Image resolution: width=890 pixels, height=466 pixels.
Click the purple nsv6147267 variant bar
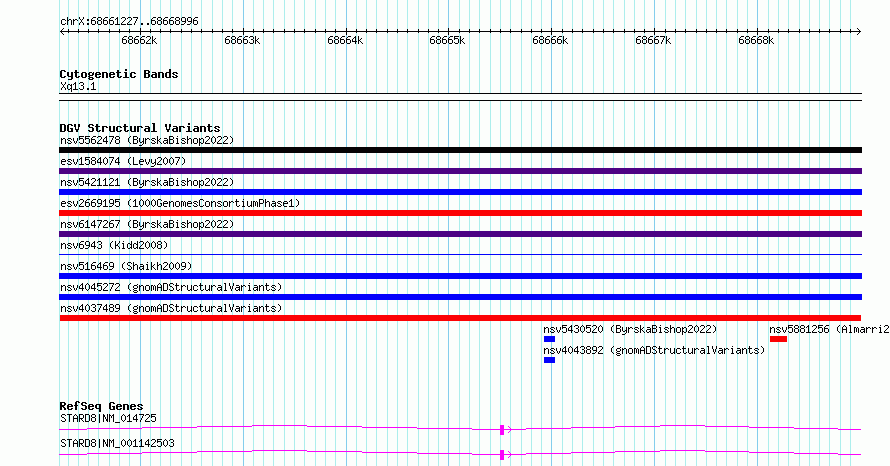[460, 234]
